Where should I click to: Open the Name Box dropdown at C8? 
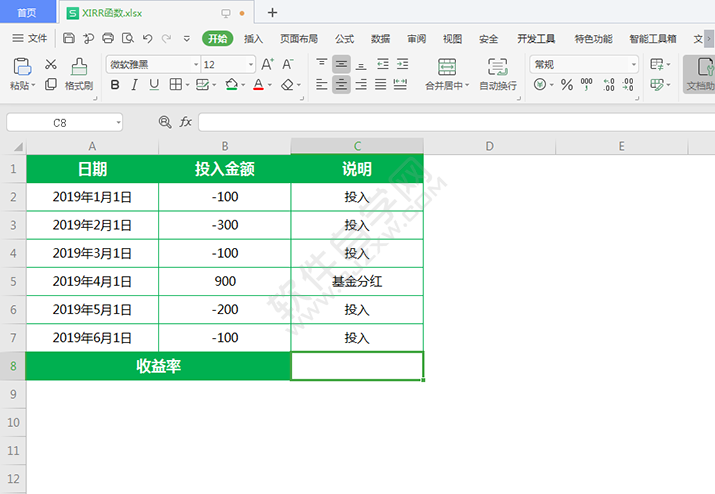pos(119,122)
